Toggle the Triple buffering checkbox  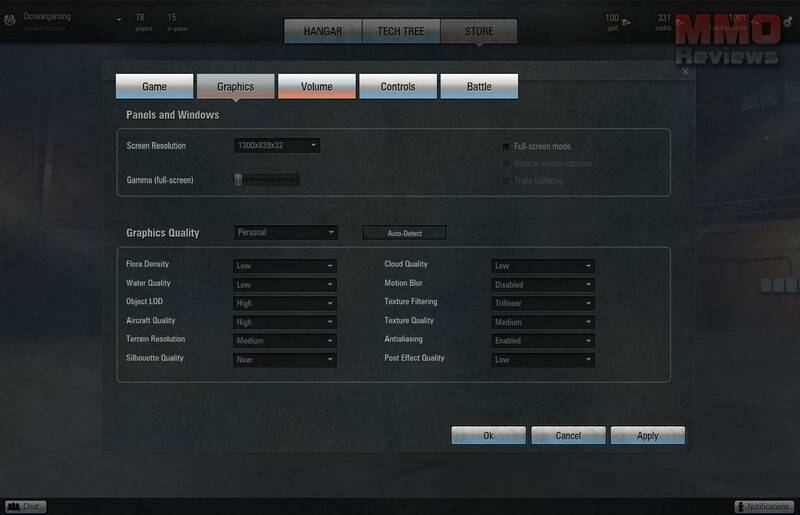[507, 181]
